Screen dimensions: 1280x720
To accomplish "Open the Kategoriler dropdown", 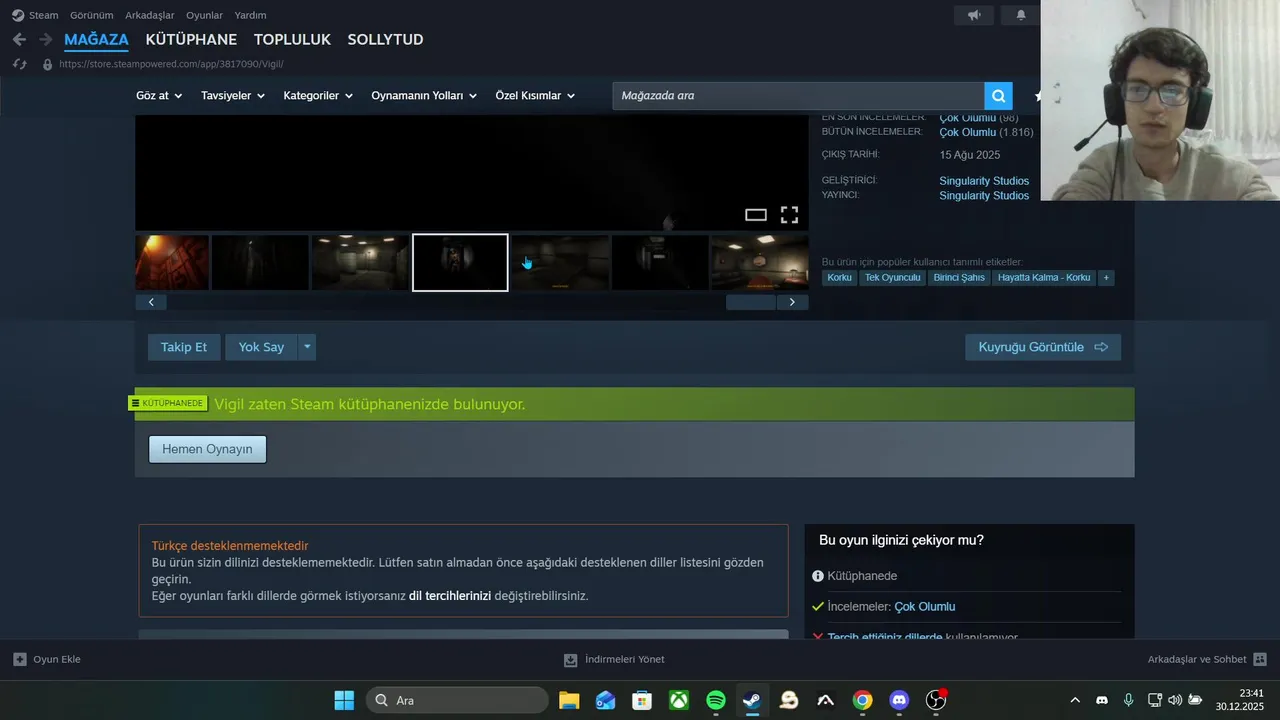I will (x=318, y=96).
